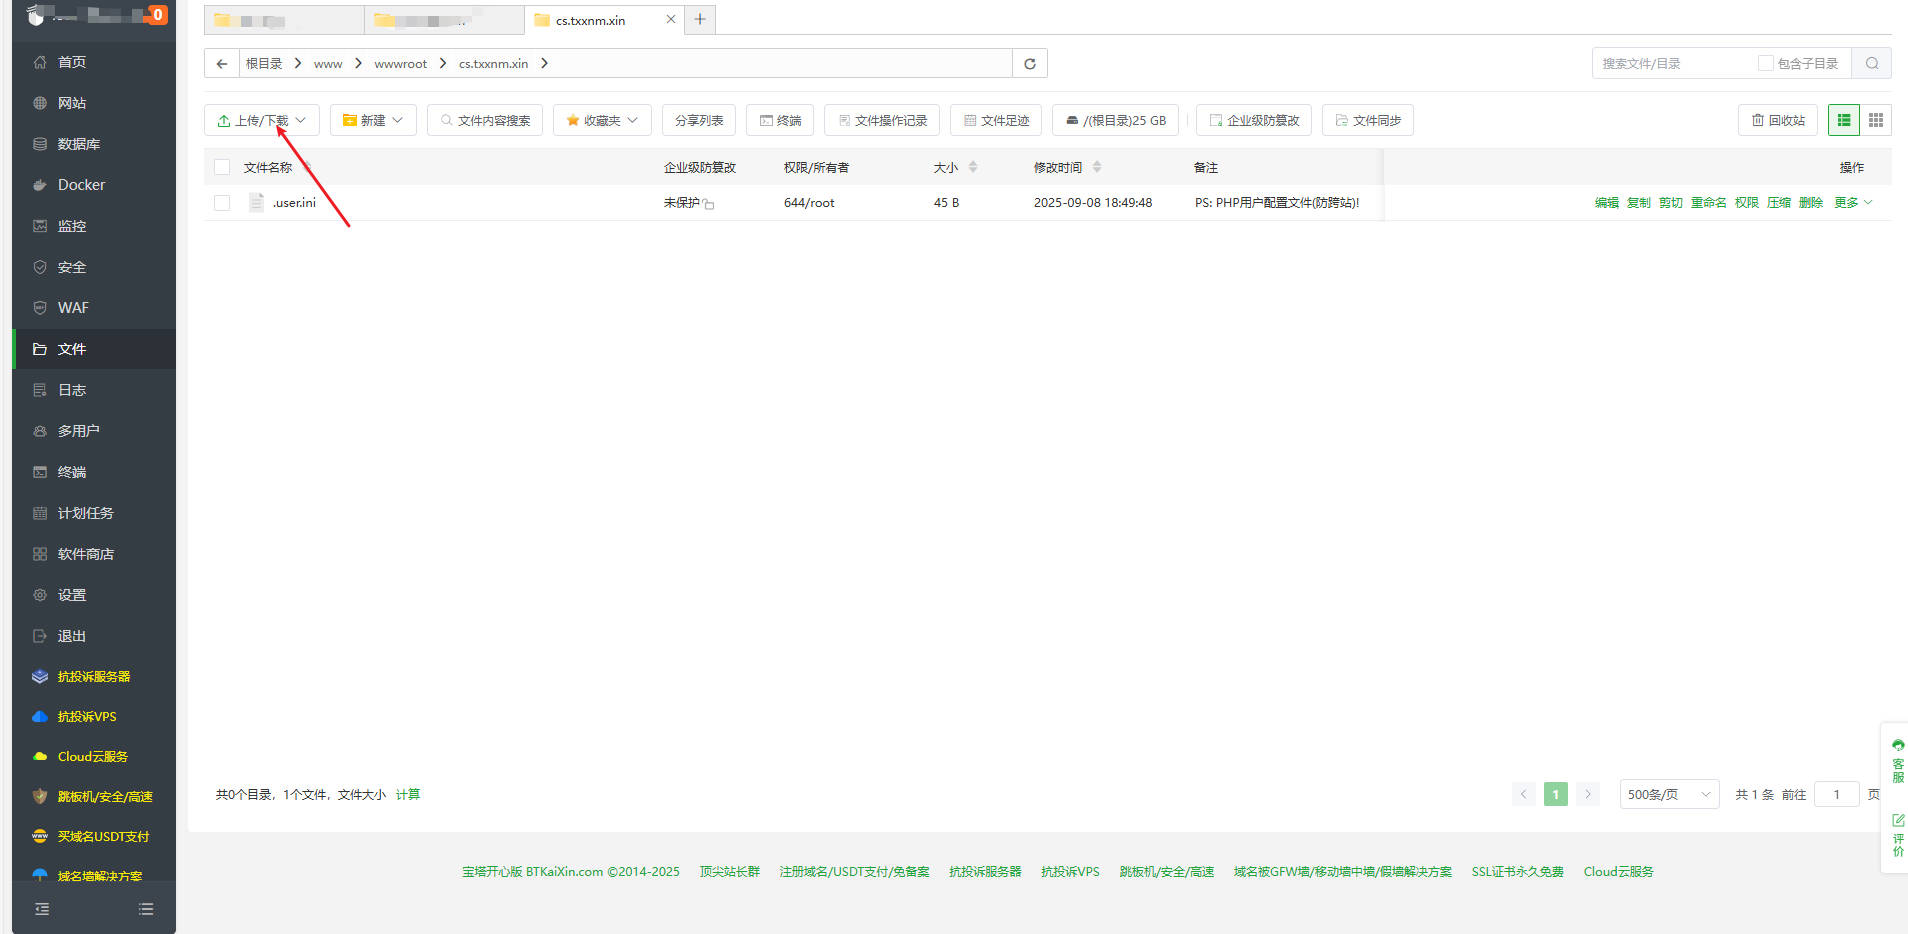
Task: Toggle the select-all files checkbox
Action: tap(222, 168)
